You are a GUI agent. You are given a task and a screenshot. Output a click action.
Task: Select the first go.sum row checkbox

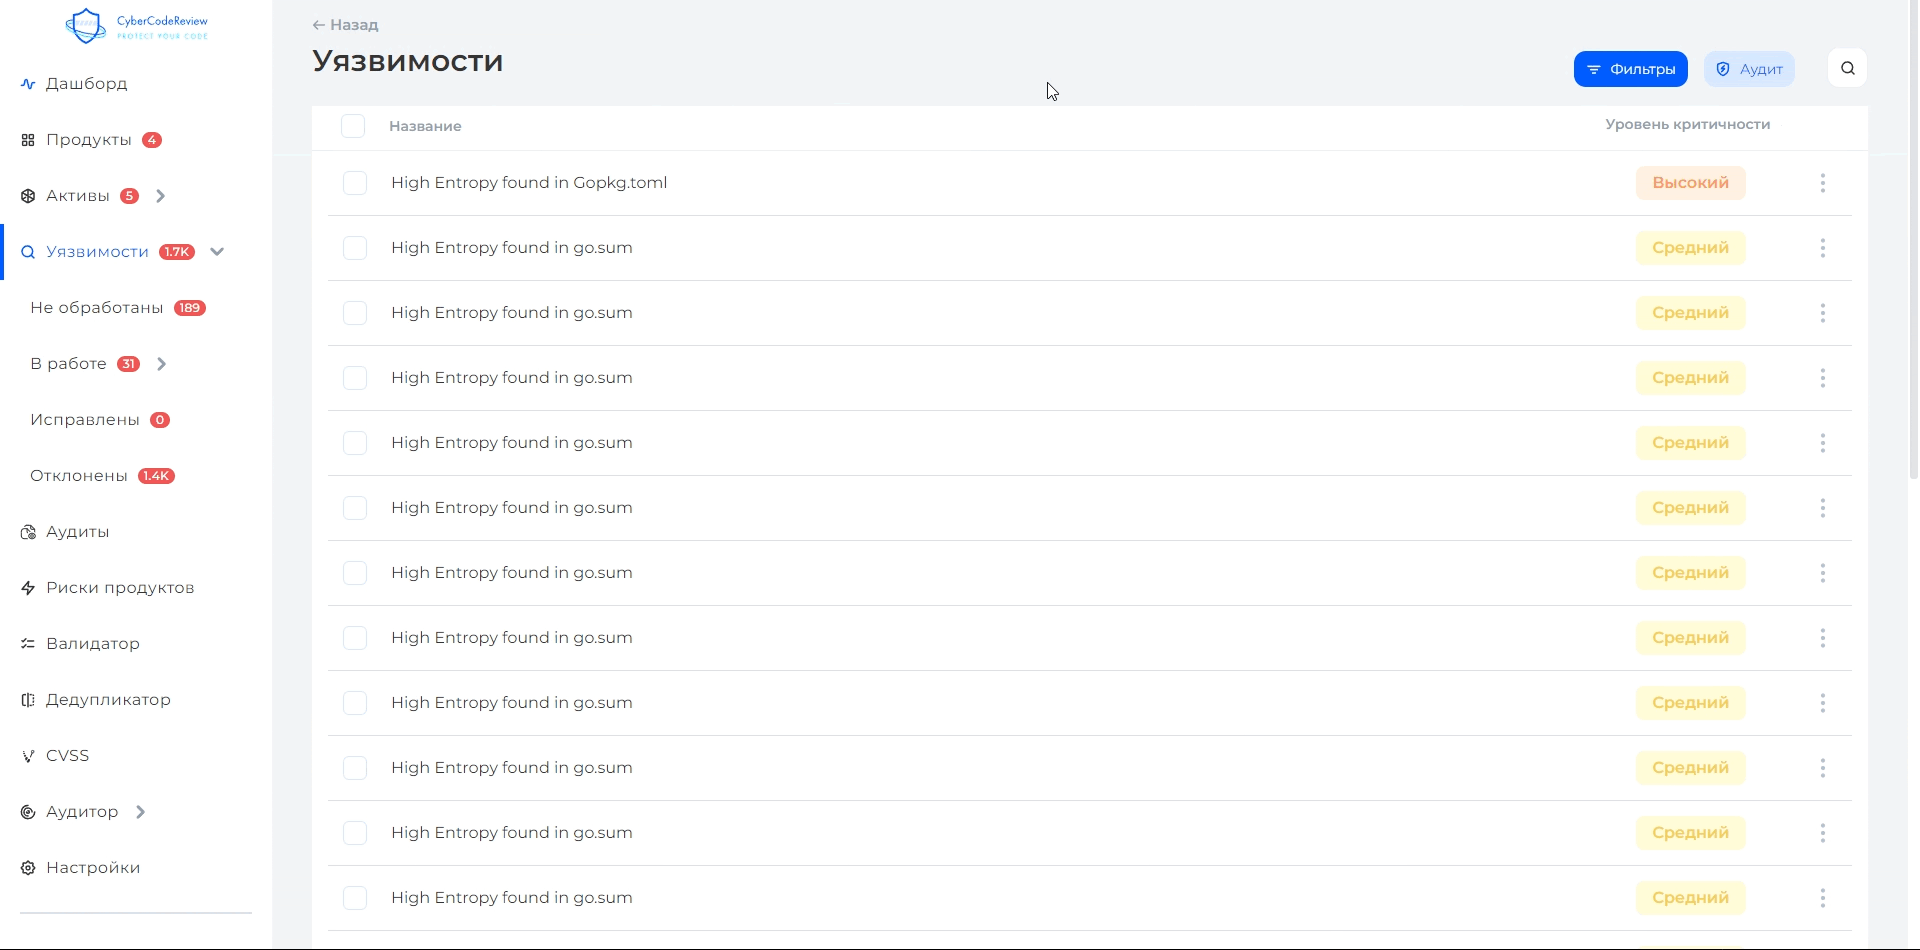coord(355,248)
